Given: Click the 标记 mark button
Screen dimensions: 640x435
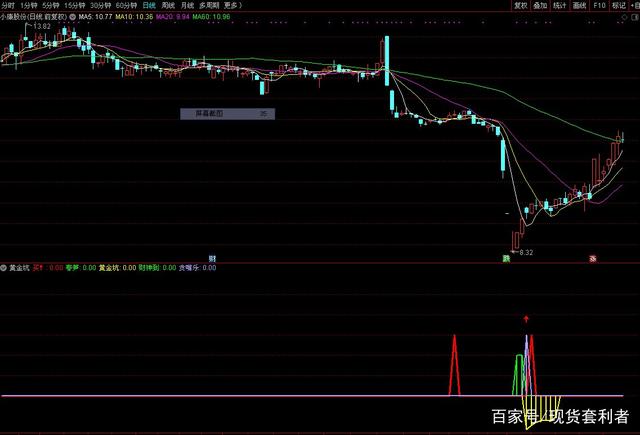Looking at the screenshot, I should pyautogui.click(x=619, y=5).
